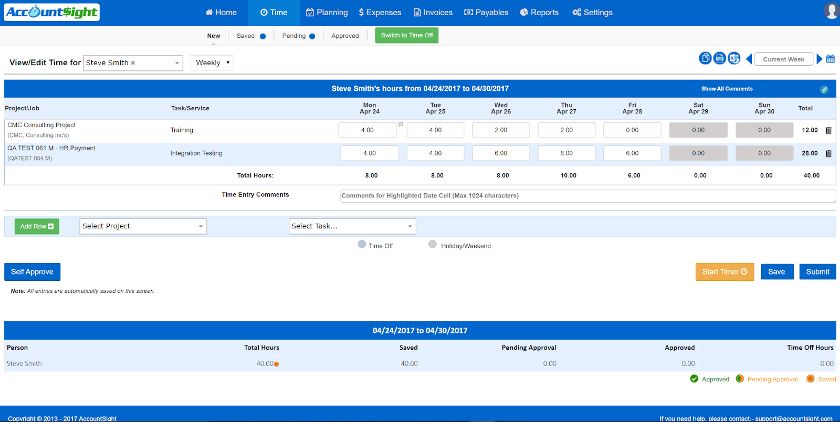Click the Start Timer button
Image resolution: width=840 pixels, height=422 pixels.
coord(725,272)
